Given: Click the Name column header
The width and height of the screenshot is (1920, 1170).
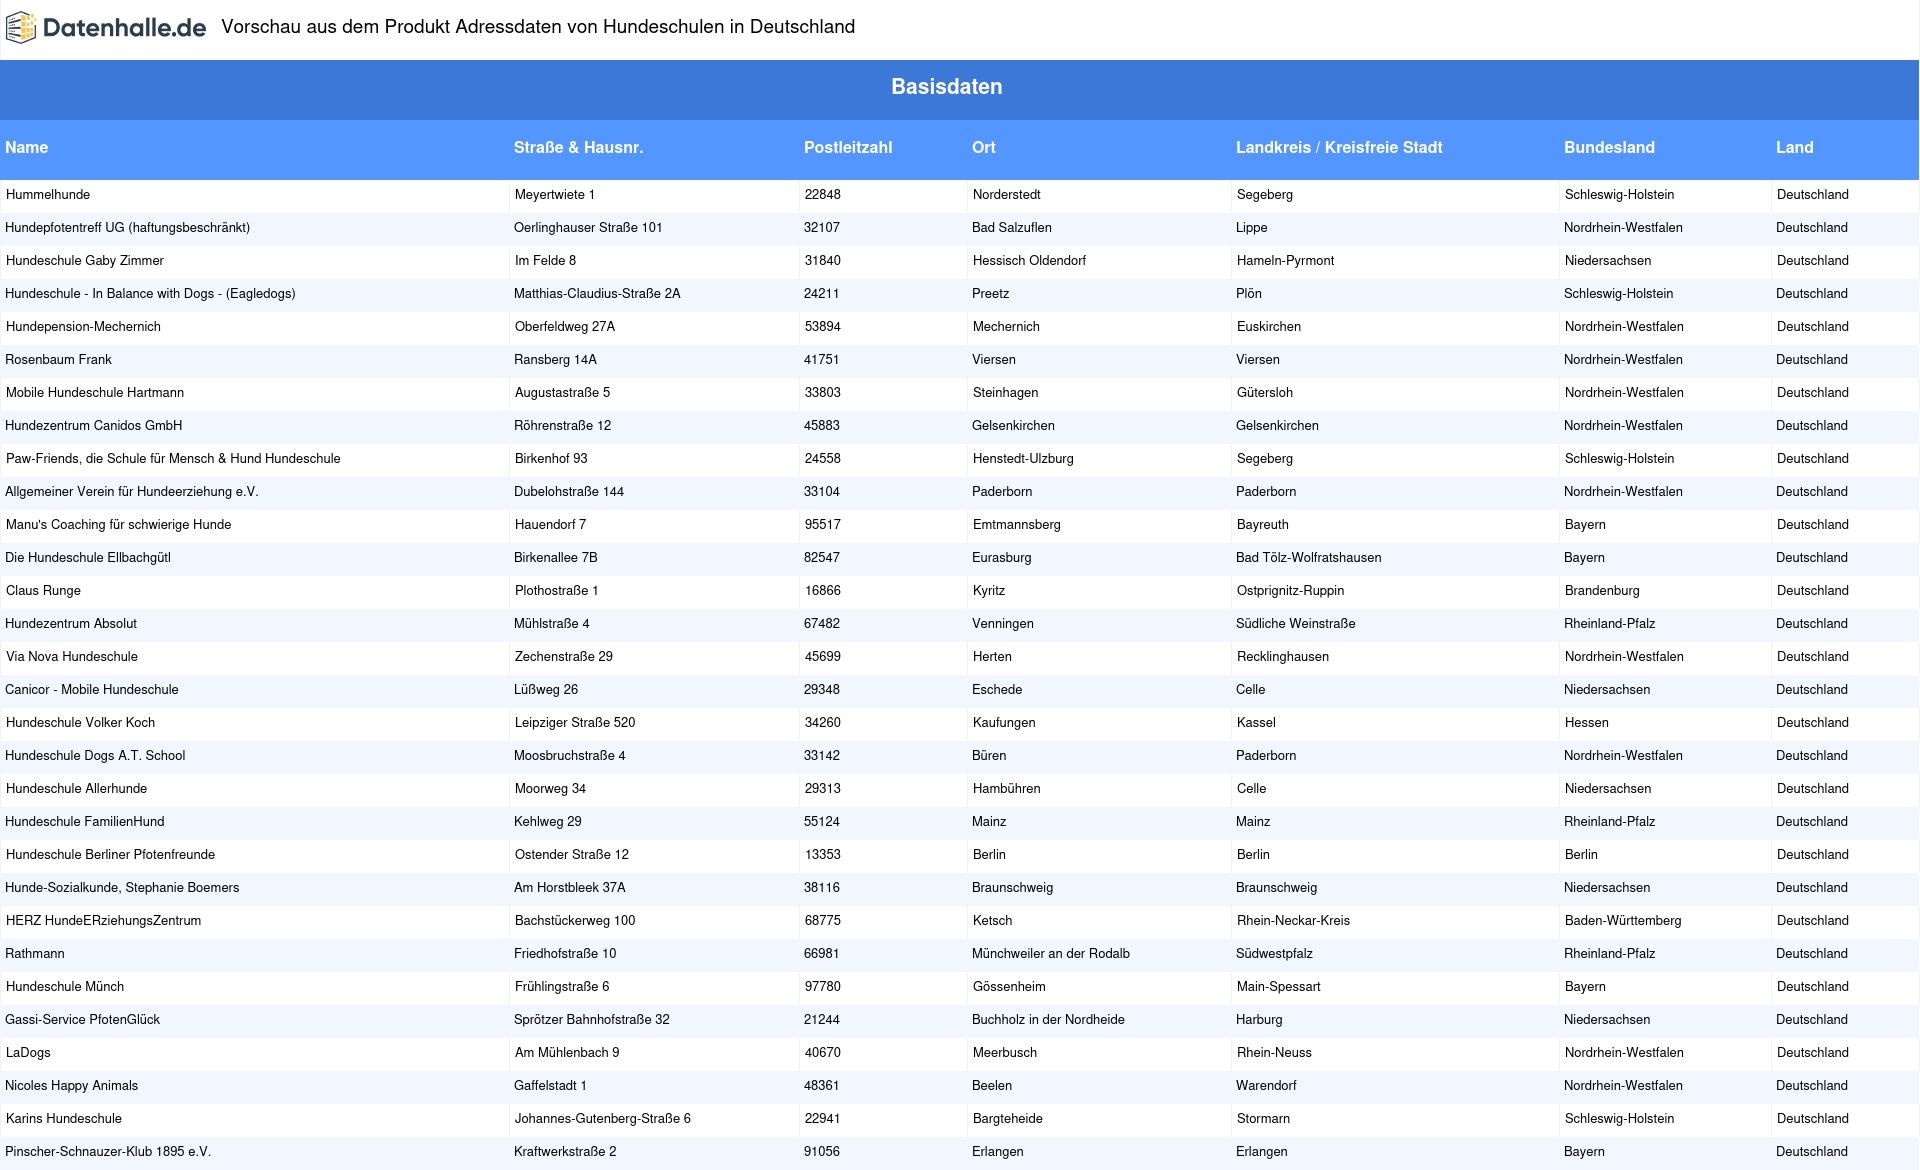Looking at the screenshot, I should coord(27,147).
